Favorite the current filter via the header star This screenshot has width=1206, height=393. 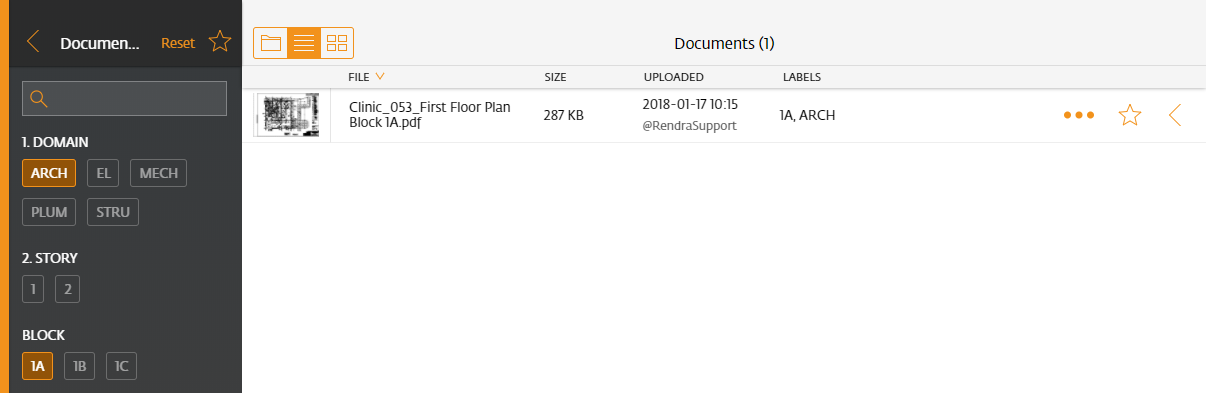[x=220, y=42]
